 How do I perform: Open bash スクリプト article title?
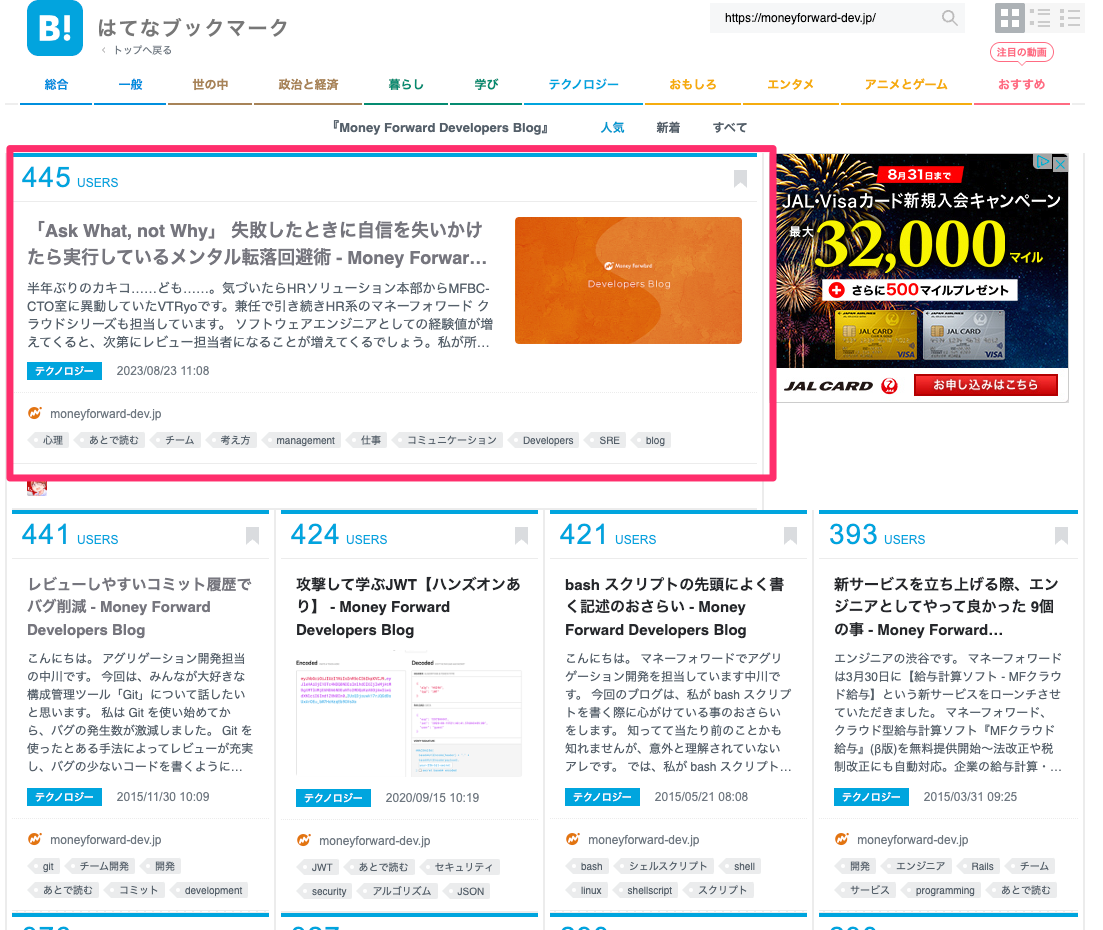[675, 606]
